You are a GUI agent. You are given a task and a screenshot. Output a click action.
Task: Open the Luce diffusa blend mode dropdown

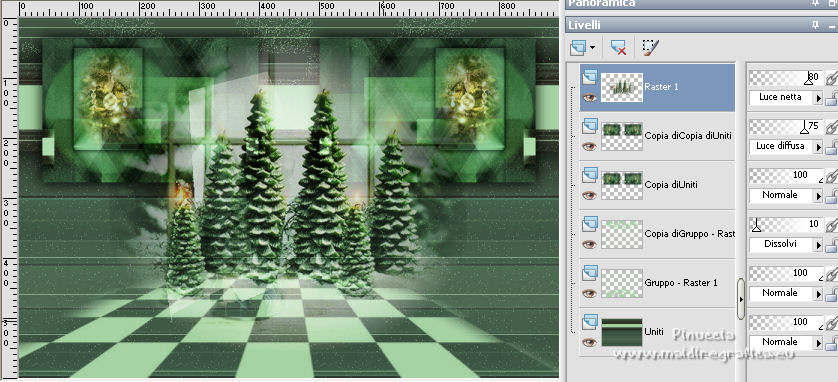coord(818,147)
